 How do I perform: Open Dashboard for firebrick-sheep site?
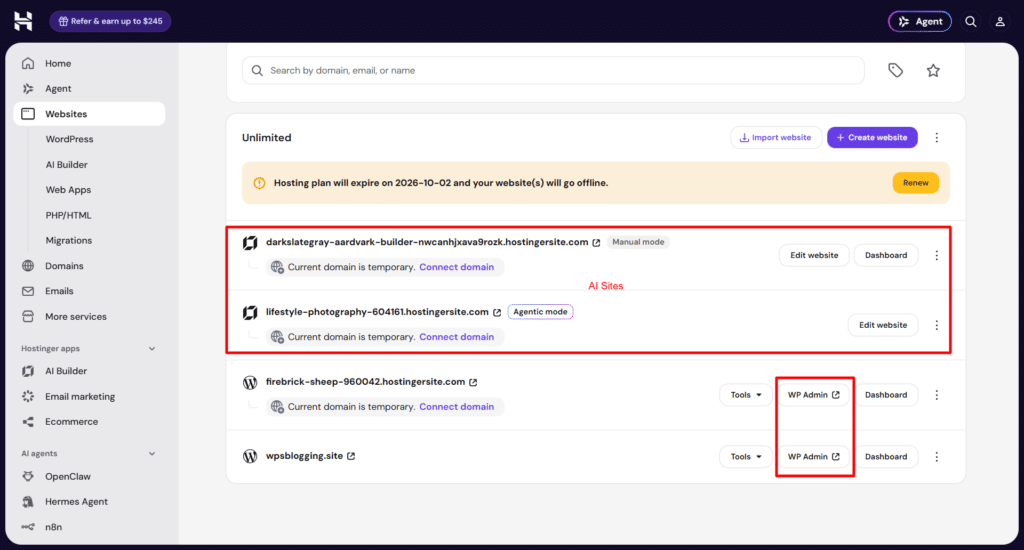coord(886,395)
